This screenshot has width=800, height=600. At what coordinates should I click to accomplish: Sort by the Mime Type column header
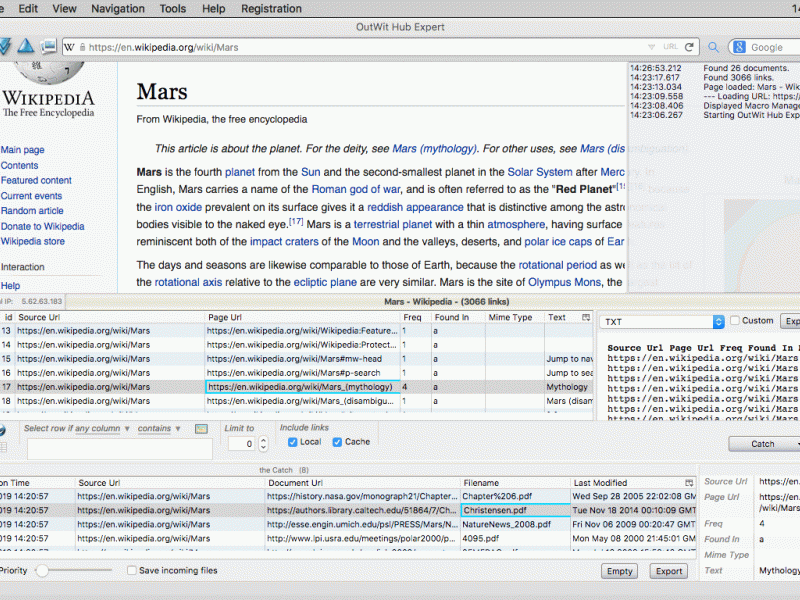coord(515,317)
